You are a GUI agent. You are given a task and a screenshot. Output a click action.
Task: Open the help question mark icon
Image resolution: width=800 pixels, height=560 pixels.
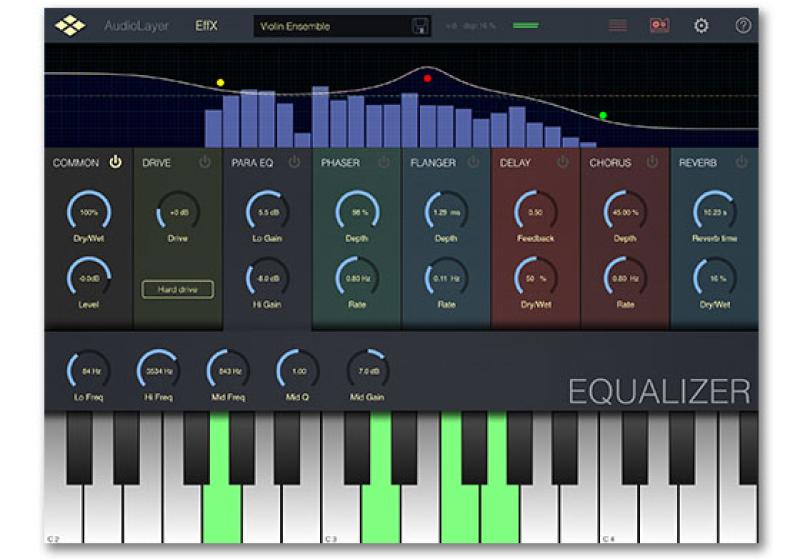click(743, 26)
